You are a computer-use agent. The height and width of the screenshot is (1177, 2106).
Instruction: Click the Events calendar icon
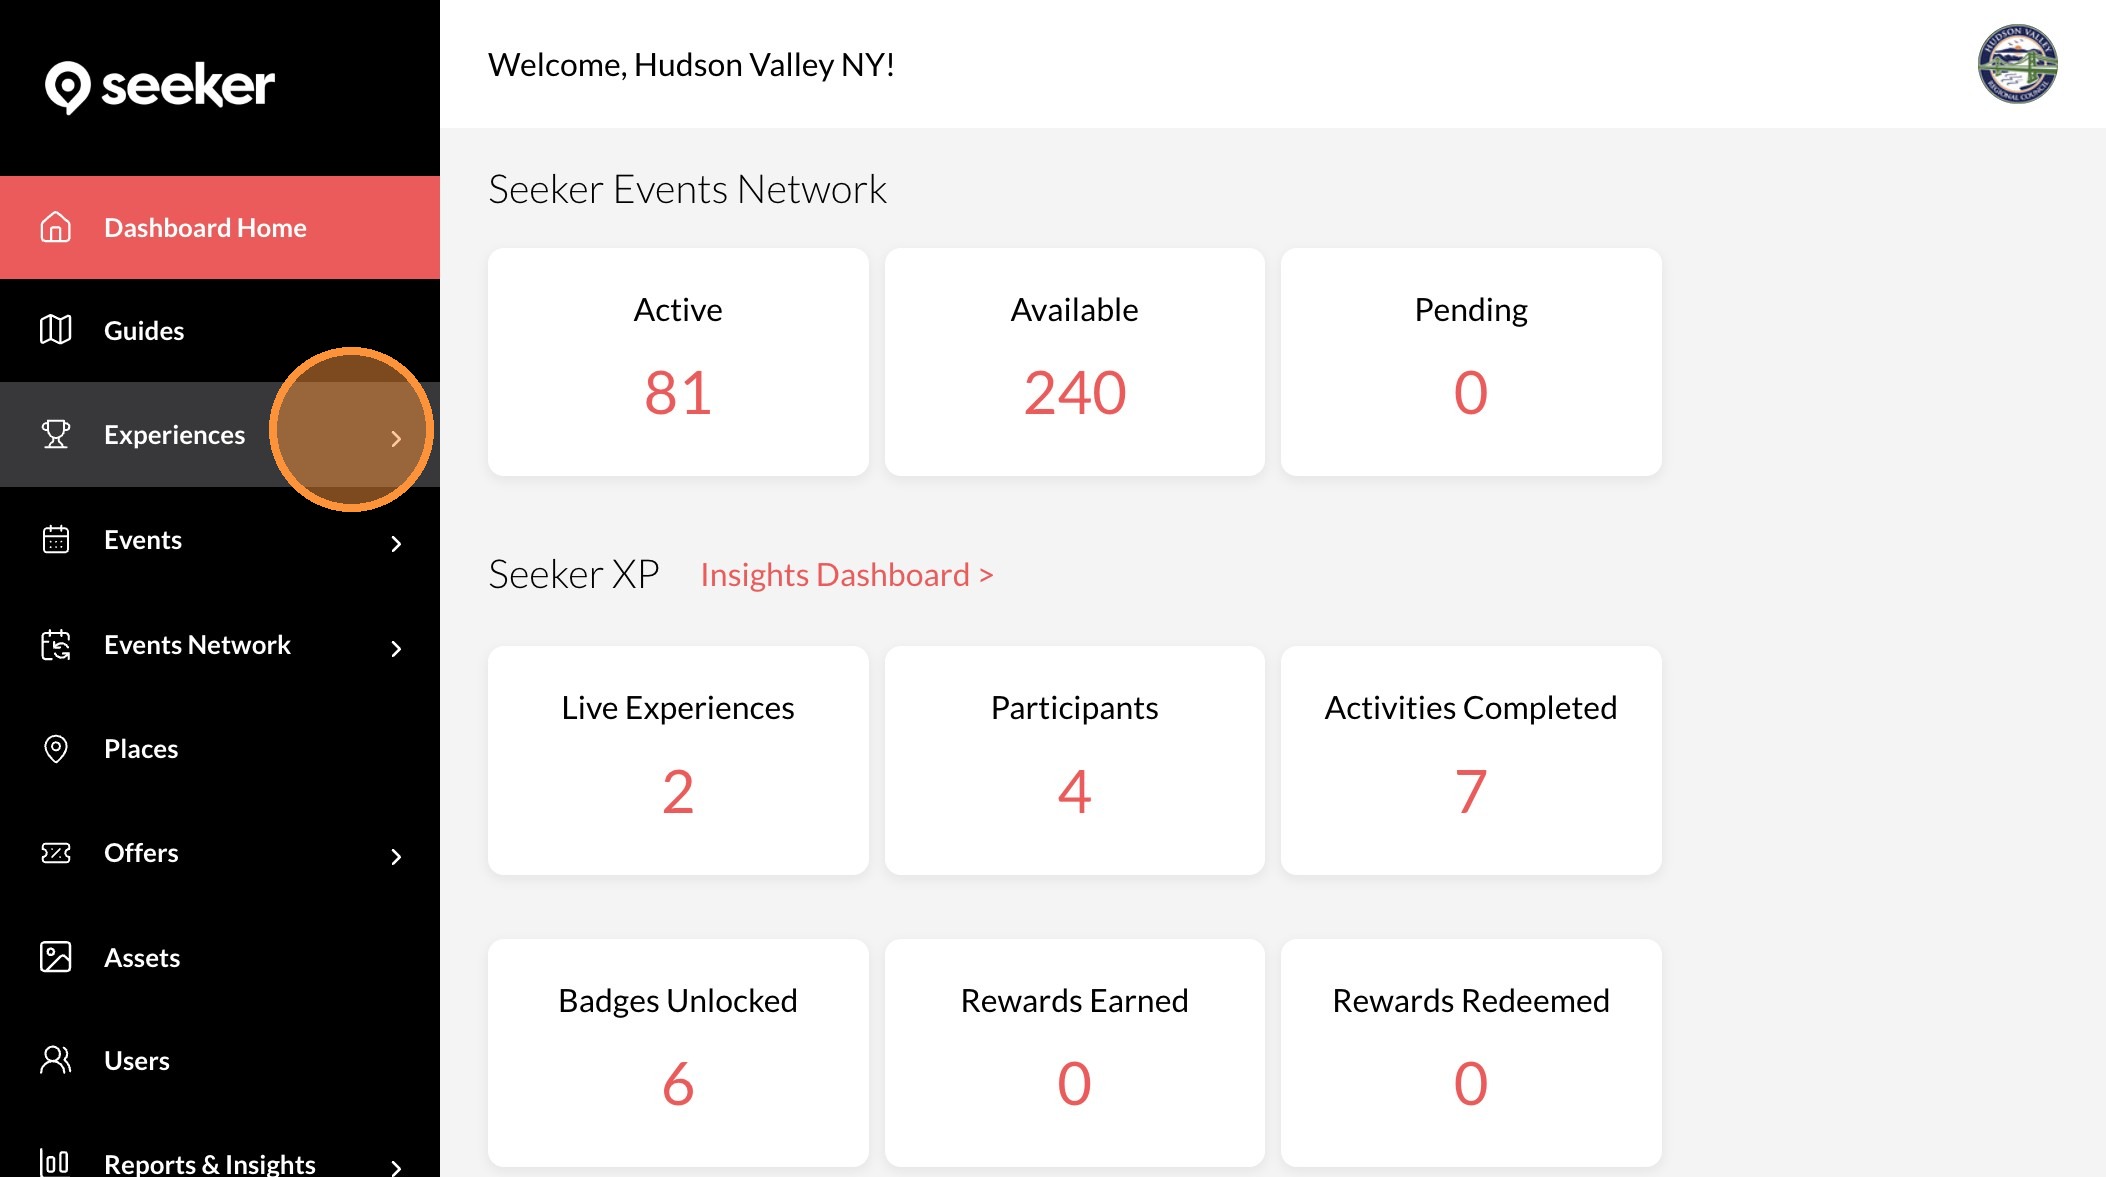coord(56,540)
